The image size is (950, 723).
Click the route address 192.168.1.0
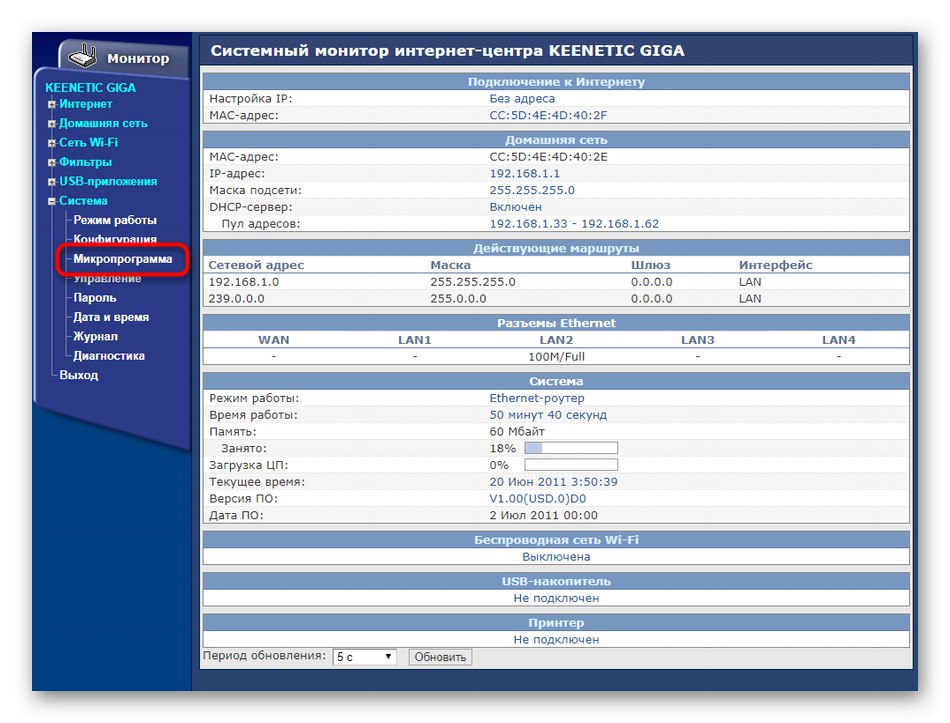coord(244,282)
